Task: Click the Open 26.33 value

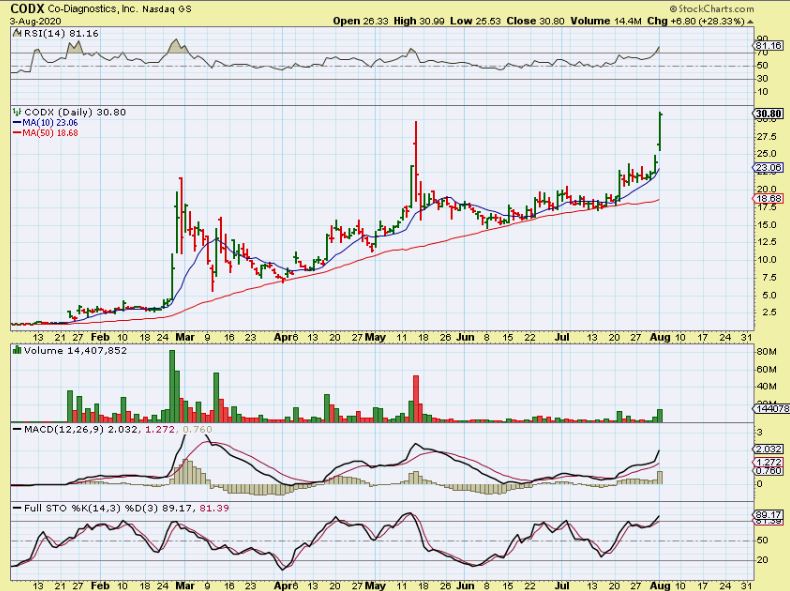Action: tap(360, 21)
